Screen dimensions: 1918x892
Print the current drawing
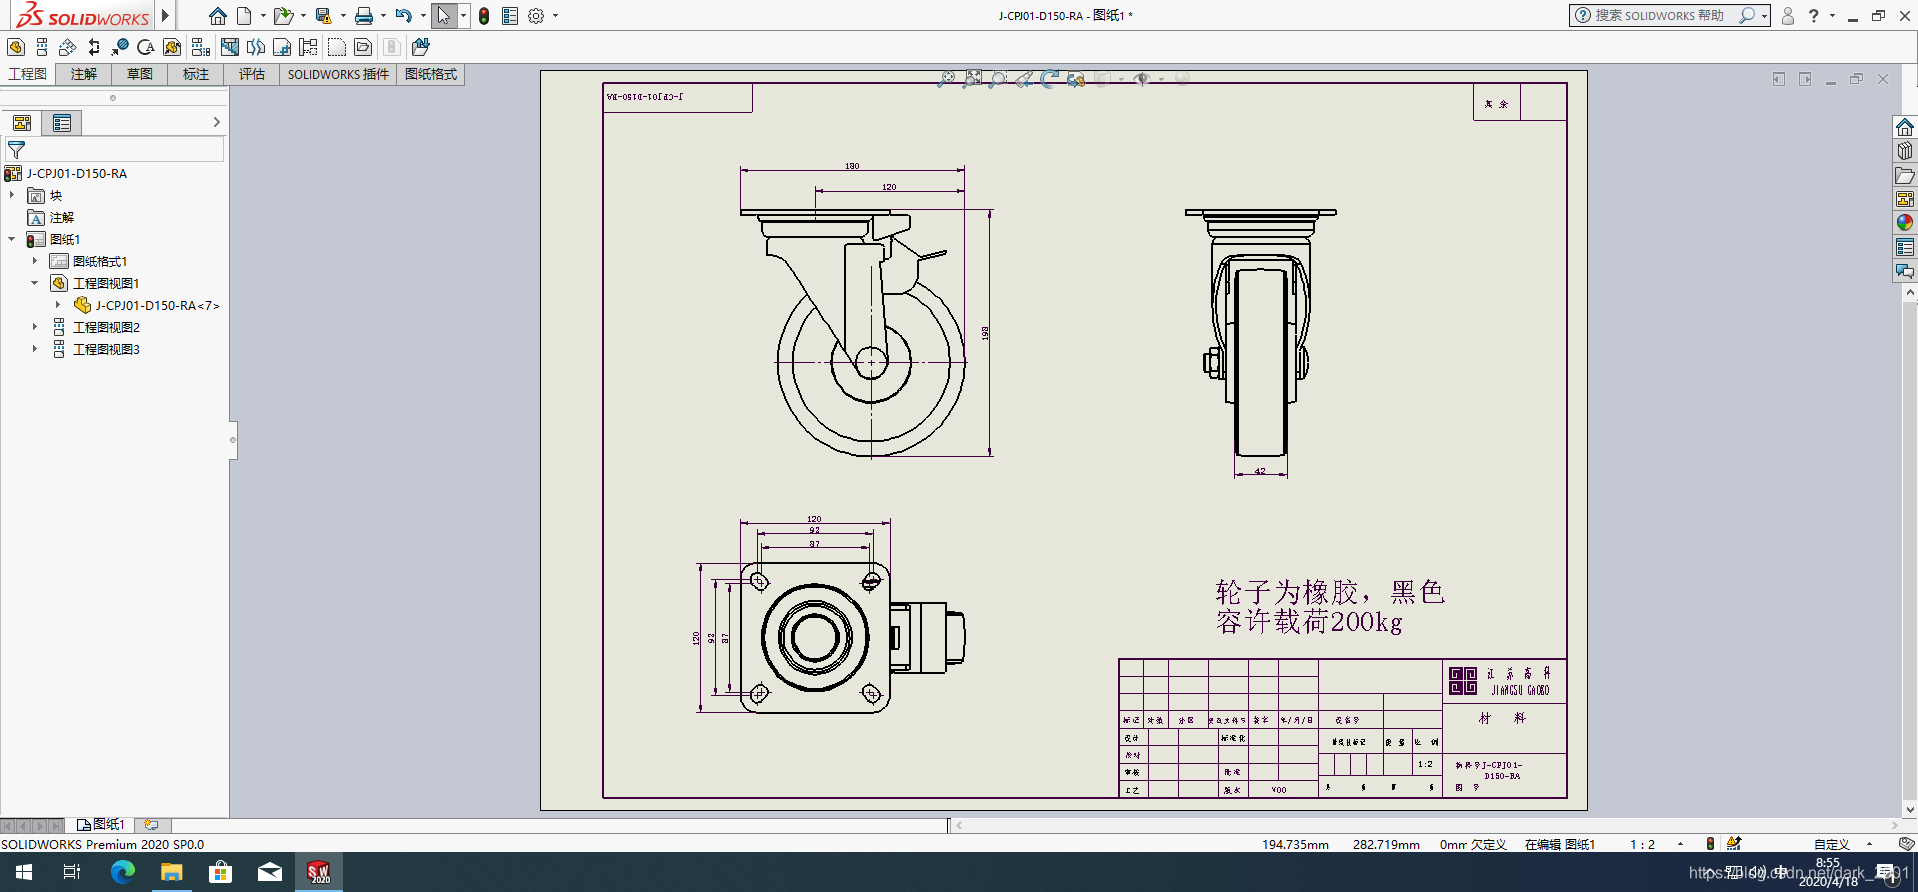[364, 16]
